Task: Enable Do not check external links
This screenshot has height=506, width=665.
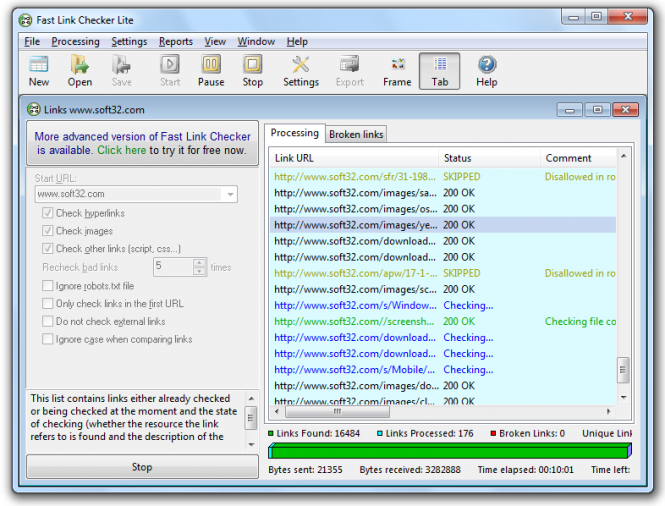Action: (x=48, y=321)
